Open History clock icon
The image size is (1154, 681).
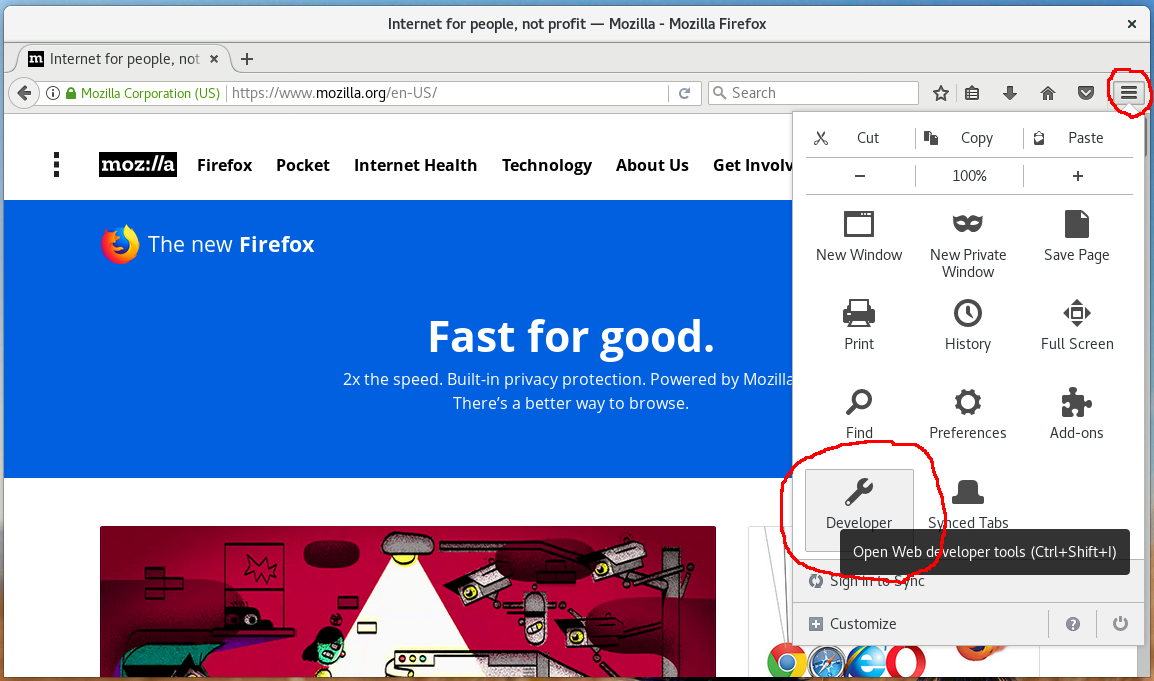click(x=967, y=314)
